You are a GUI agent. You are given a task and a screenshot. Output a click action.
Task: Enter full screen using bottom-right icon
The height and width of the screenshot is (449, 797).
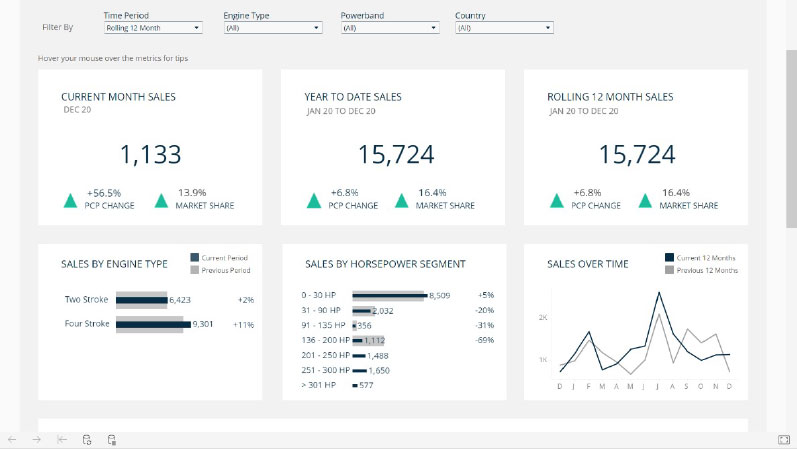(x=783, y=439)
